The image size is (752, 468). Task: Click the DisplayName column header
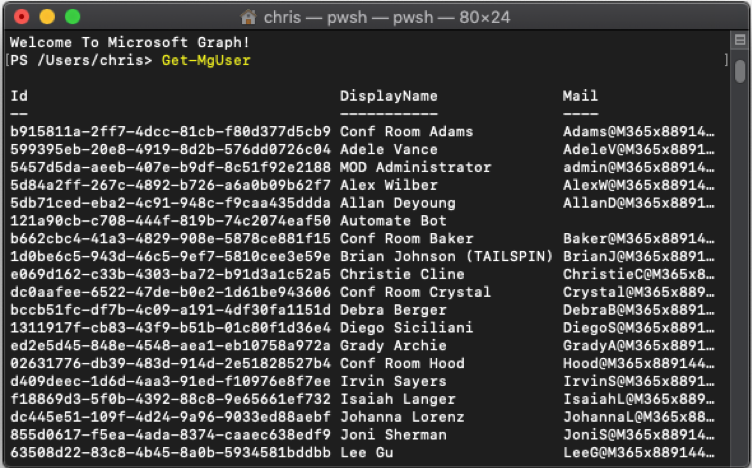(x=388, y=96)
